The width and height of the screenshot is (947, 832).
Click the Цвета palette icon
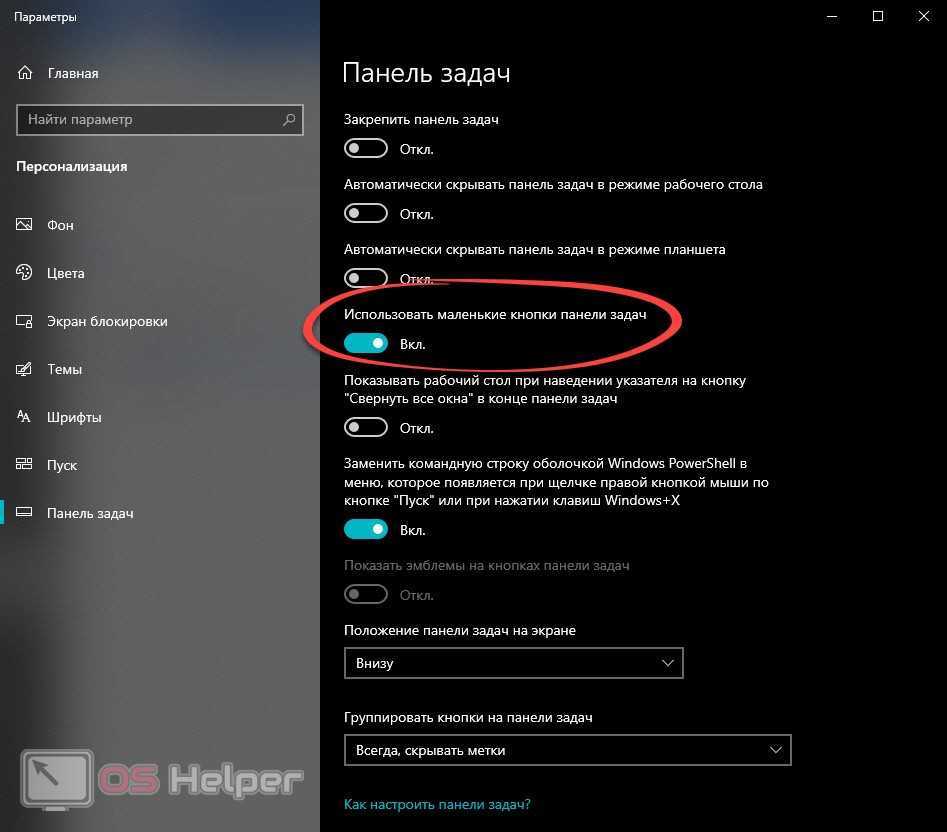[x=24, y=272]
